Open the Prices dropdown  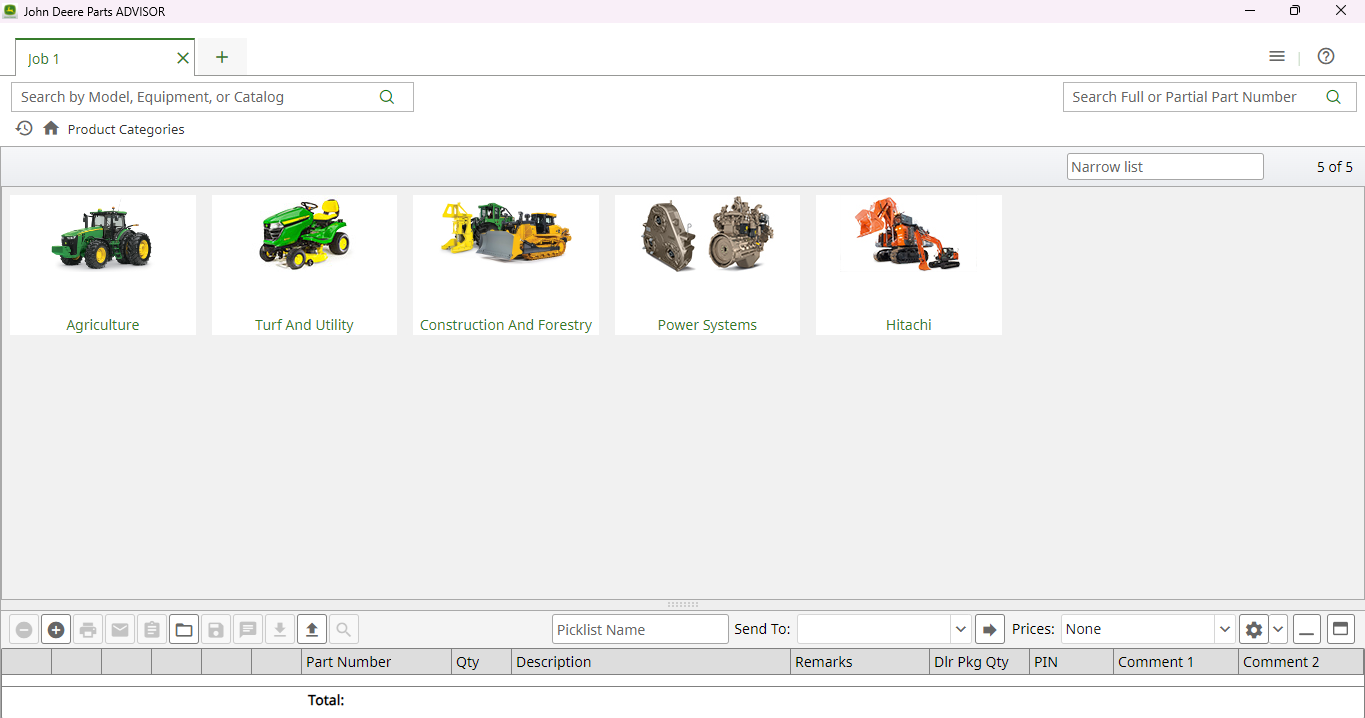point(1225,630)
